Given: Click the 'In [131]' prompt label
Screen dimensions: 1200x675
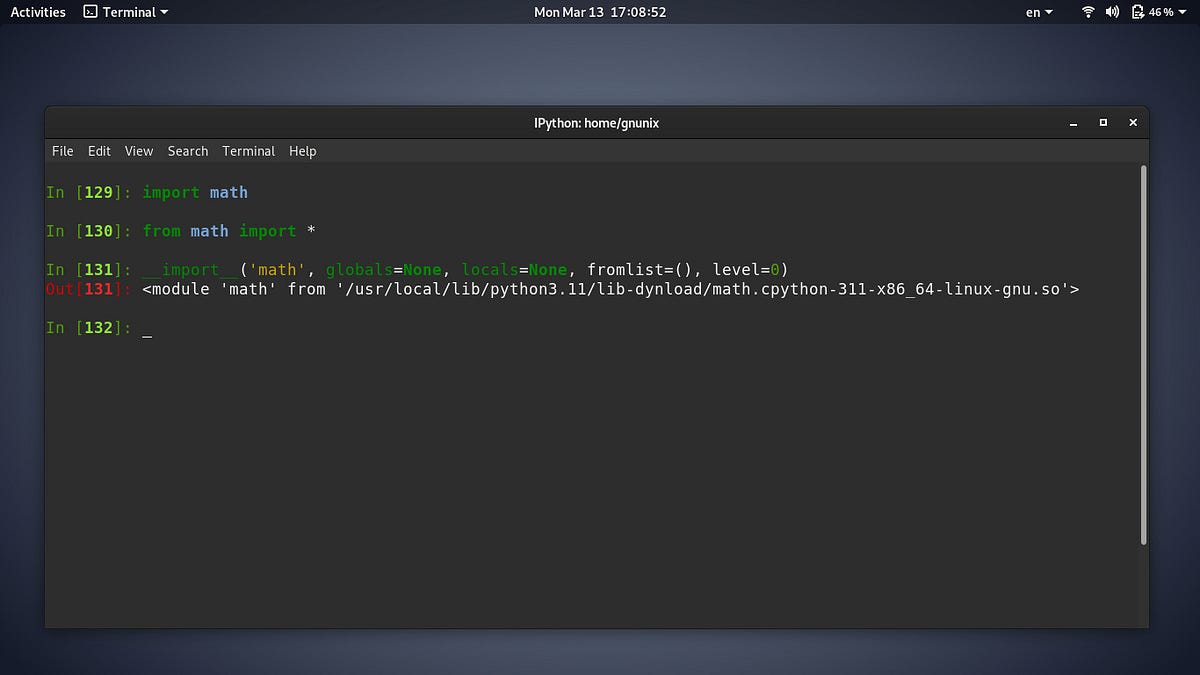Looking at the screenshot, I should (88, 270).
